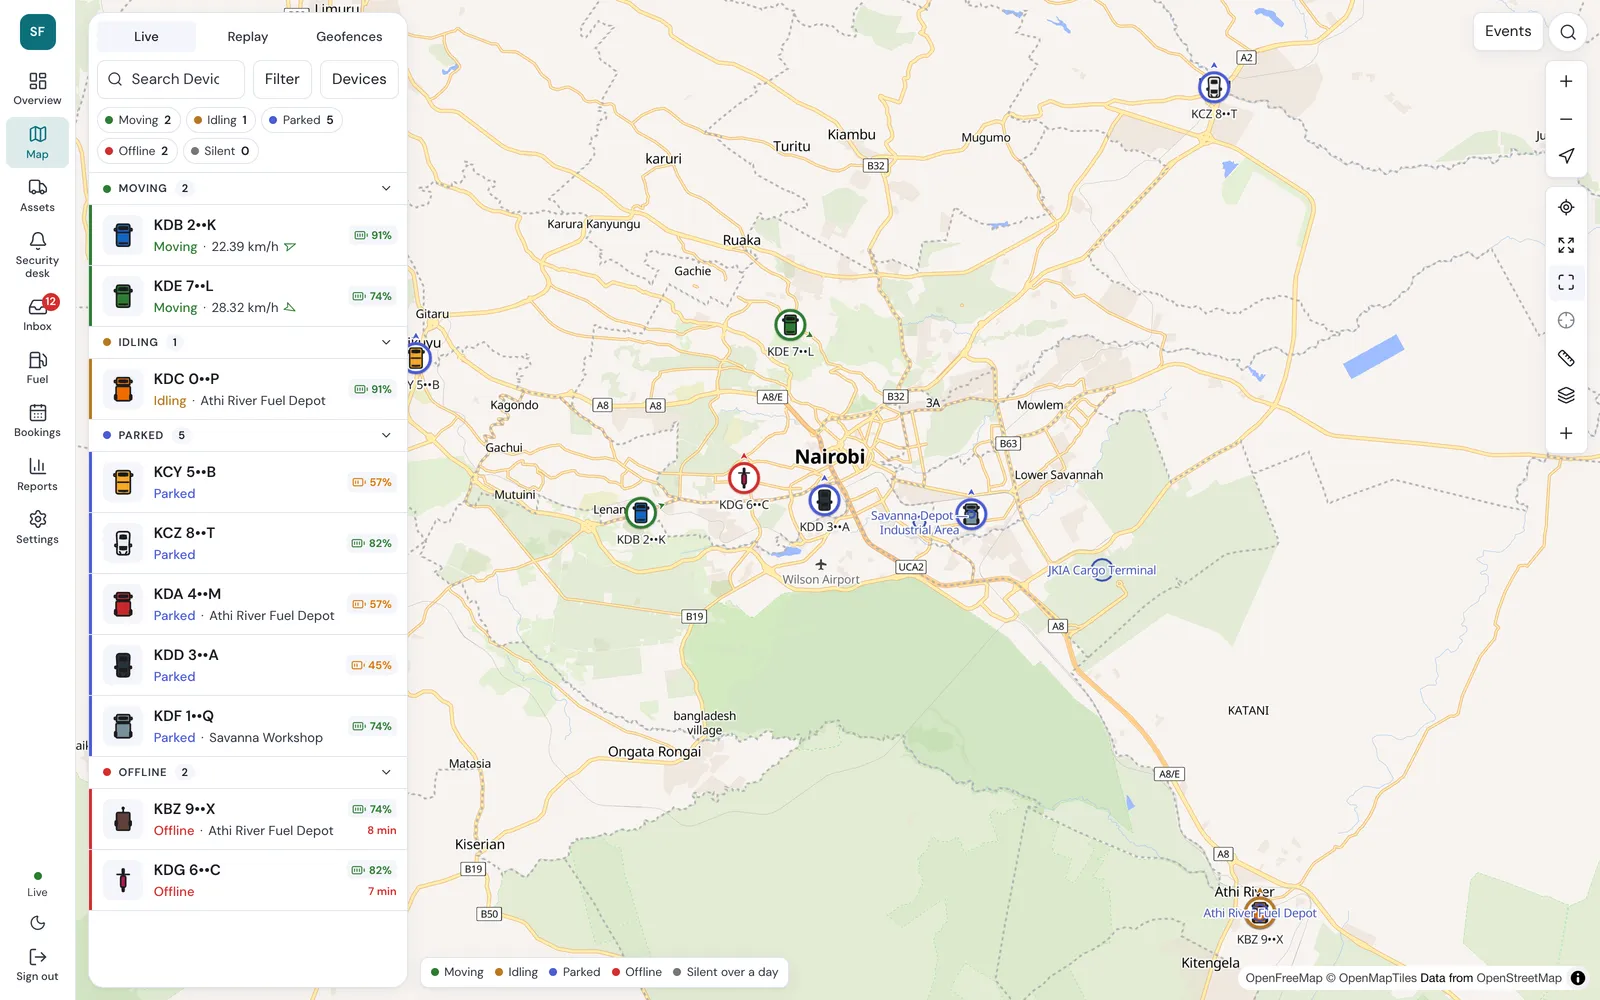Zoom in the map with plus
The width and height of the screenshot is (1600, 1000).
coord(1566,81)
